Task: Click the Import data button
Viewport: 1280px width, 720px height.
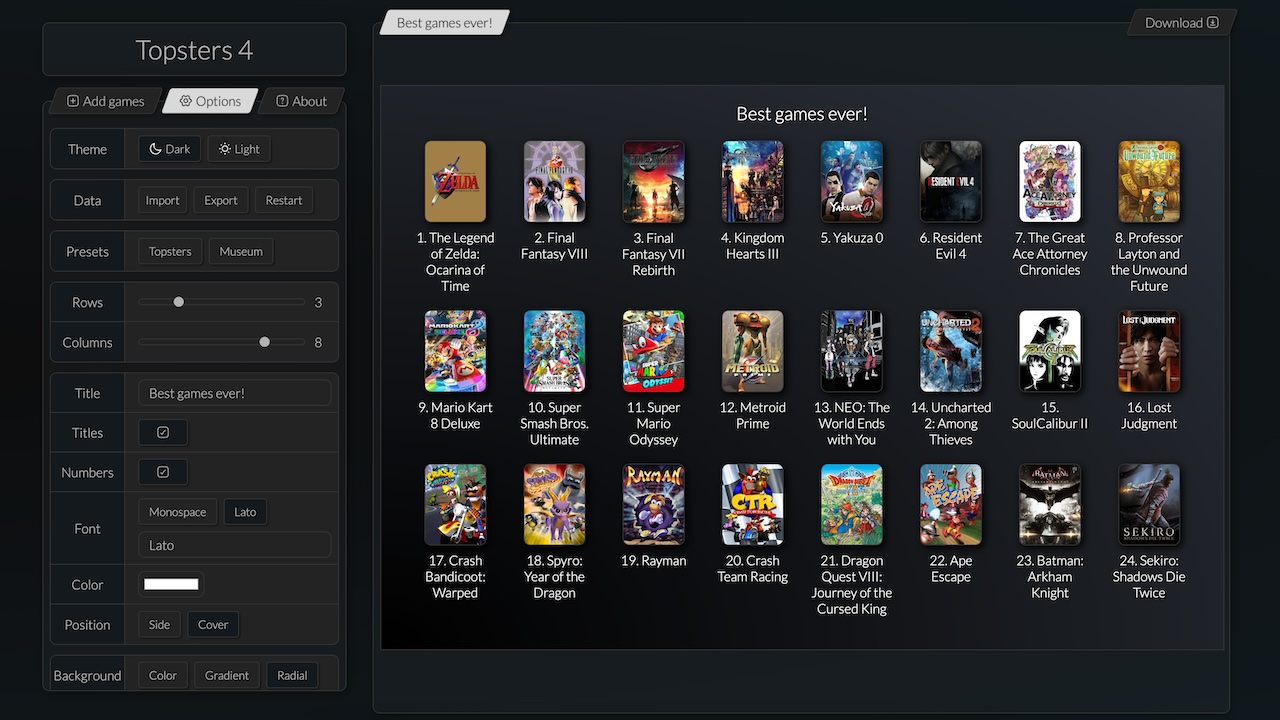Action: (162, 200)
